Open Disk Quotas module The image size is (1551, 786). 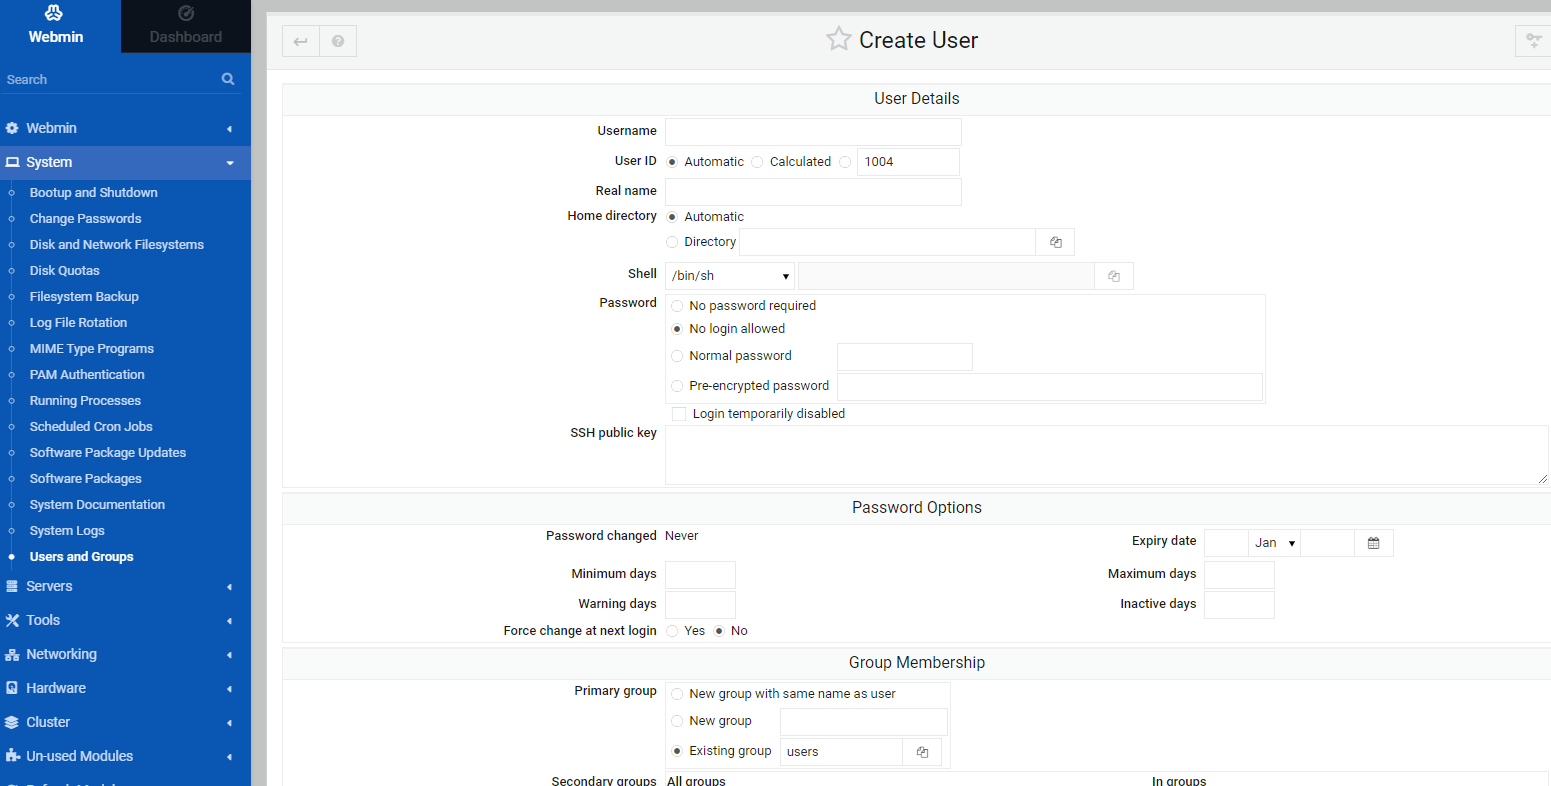64,271
